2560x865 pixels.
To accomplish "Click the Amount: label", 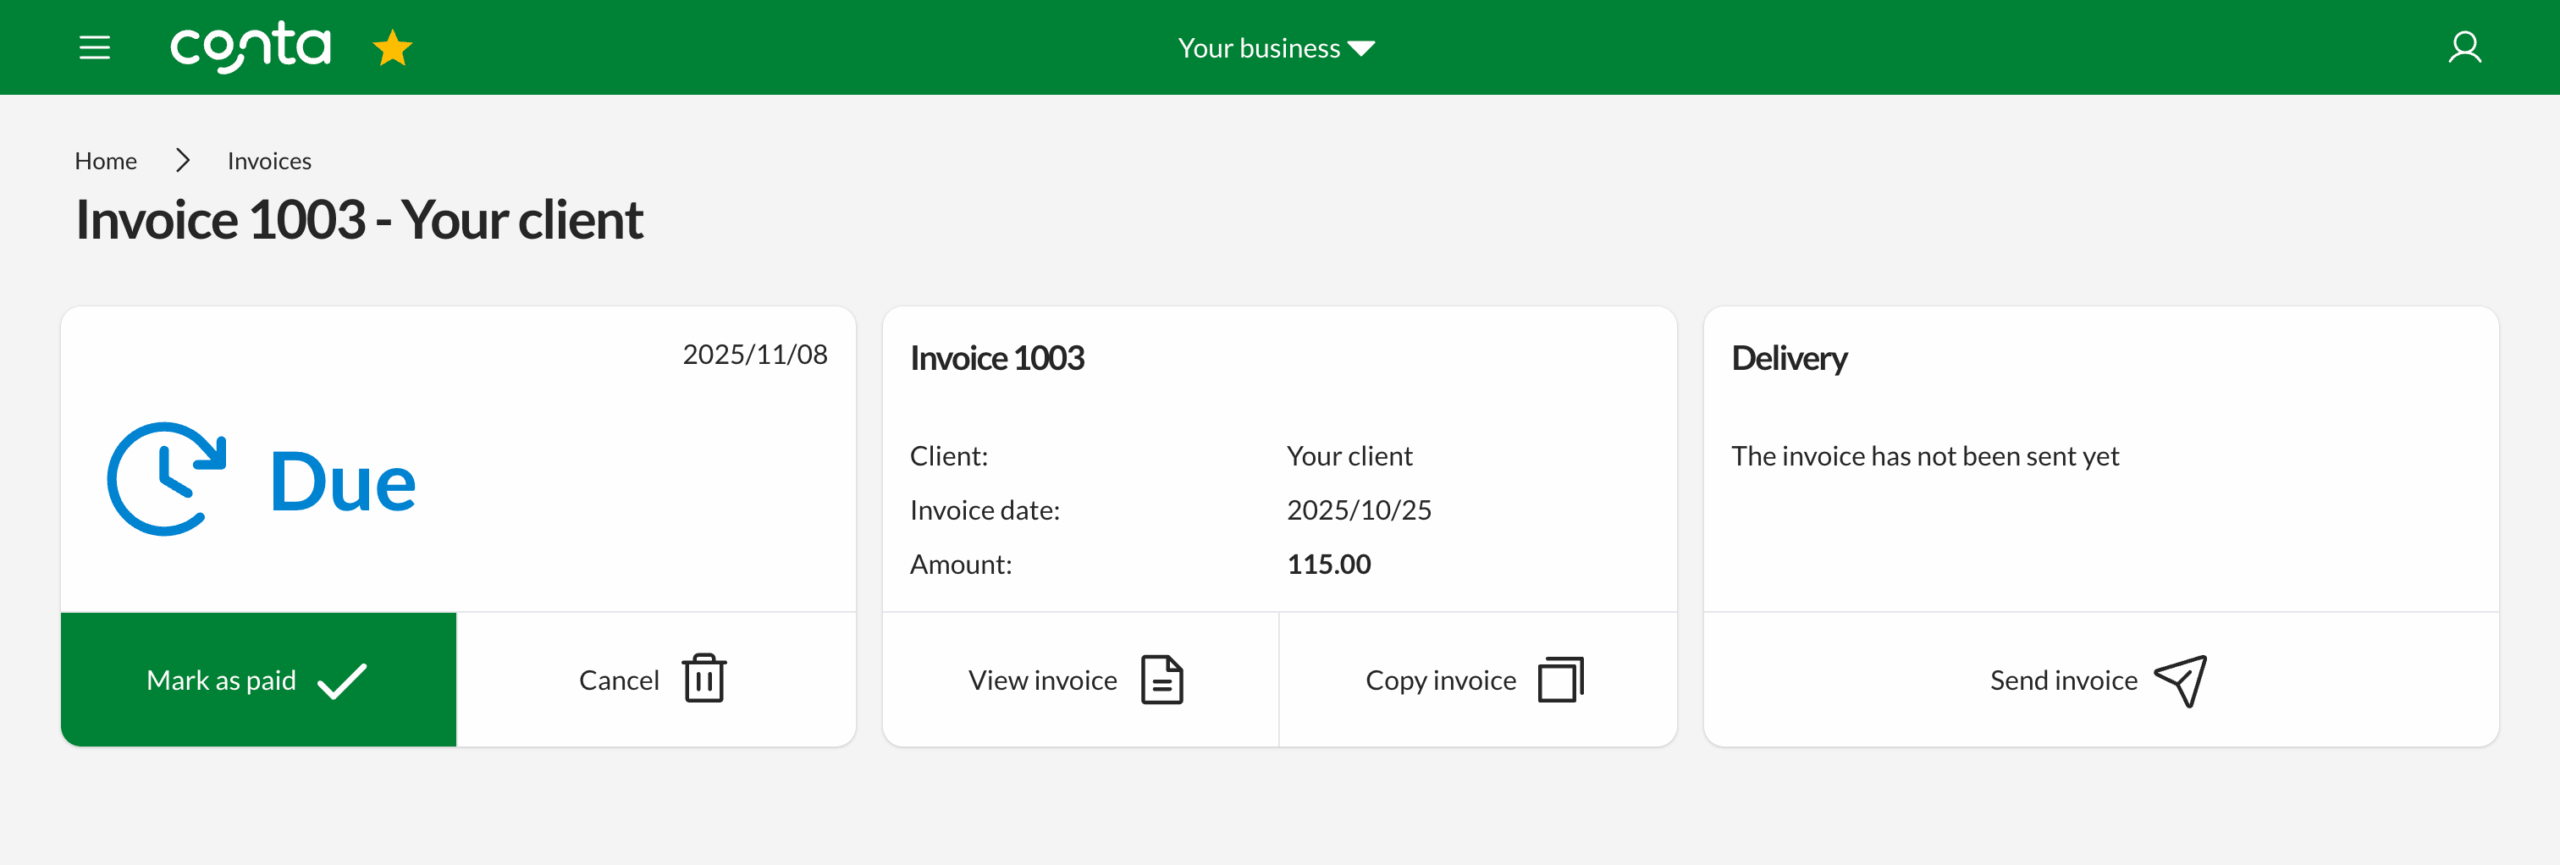I will click(961, 564).
